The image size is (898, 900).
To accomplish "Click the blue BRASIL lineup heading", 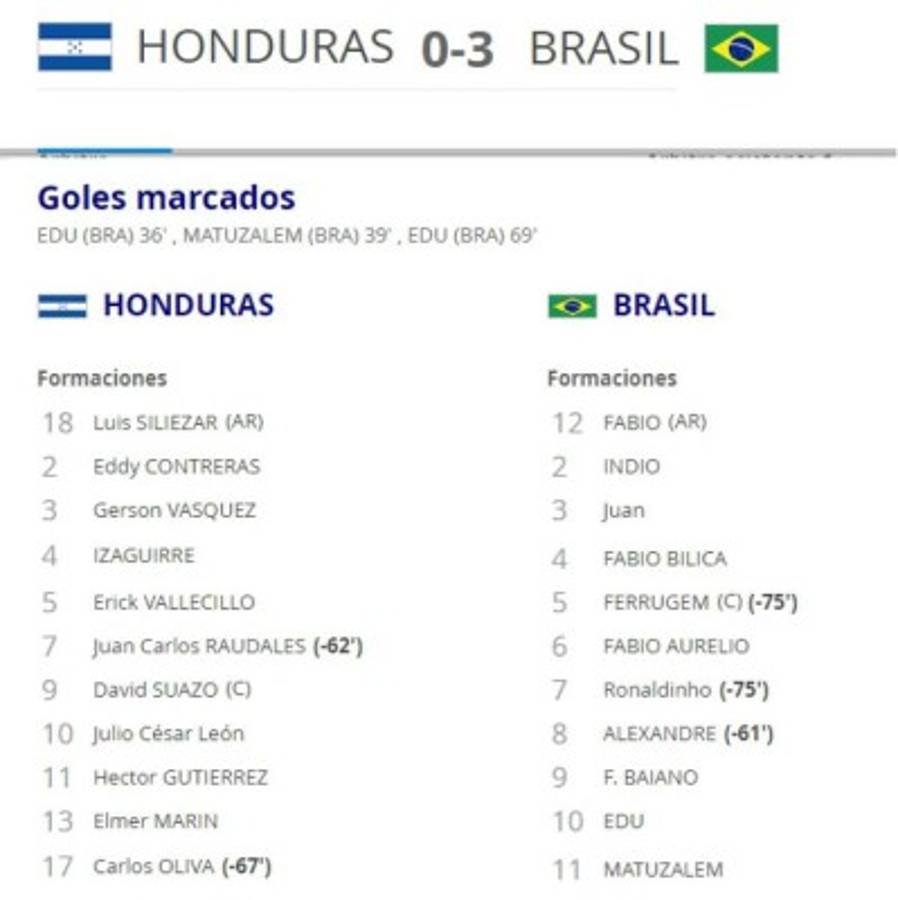I will pos(663,305).
